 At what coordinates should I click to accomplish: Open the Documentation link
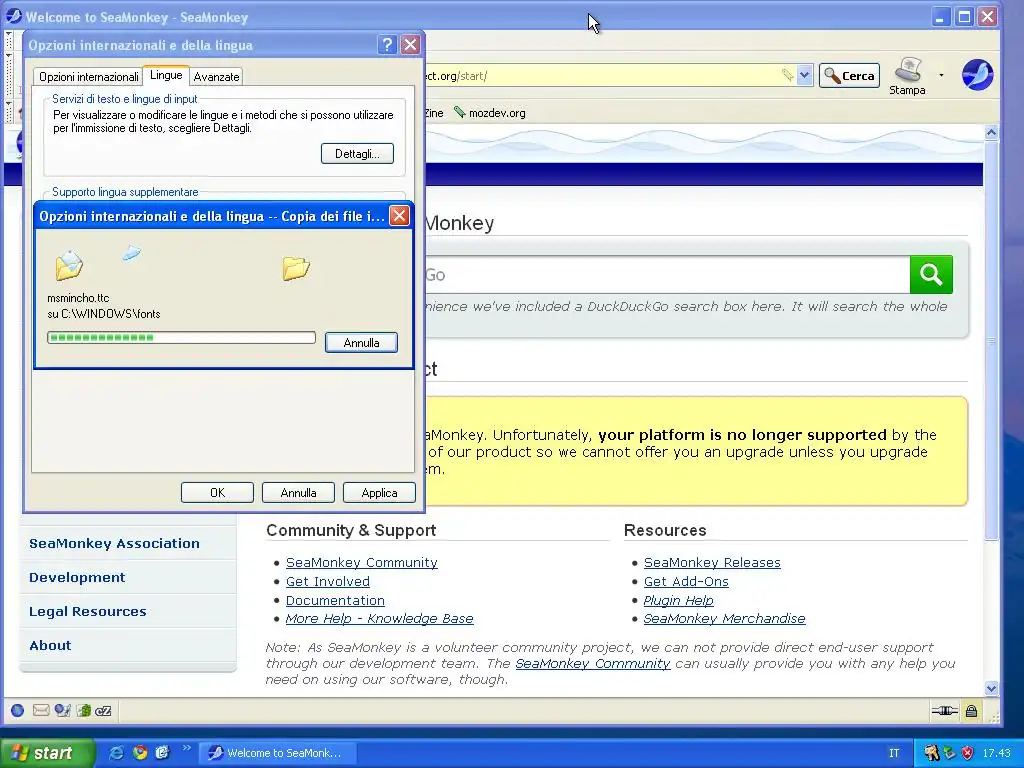point(335,600)
